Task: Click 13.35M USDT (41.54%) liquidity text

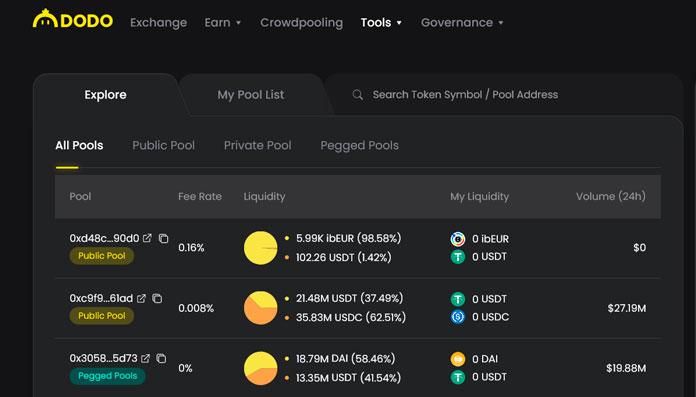Action: point(348,378)
